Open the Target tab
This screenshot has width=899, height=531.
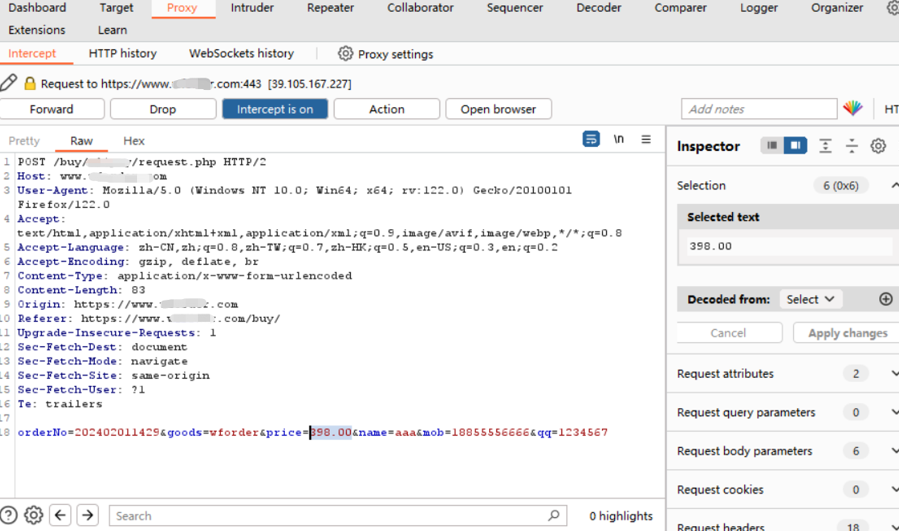point(116,8)
